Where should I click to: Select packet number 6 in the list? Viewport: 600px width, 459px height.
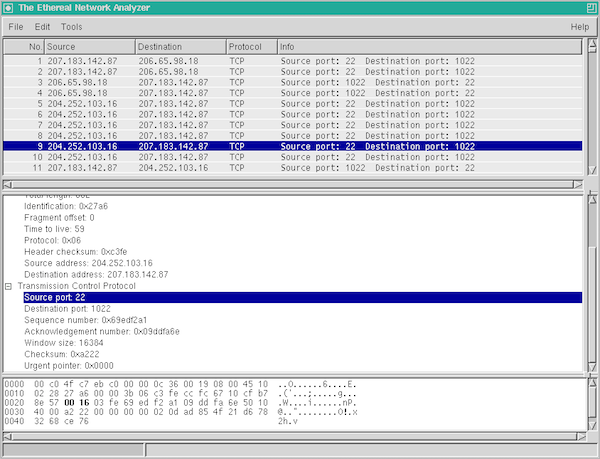pos(293,114)
